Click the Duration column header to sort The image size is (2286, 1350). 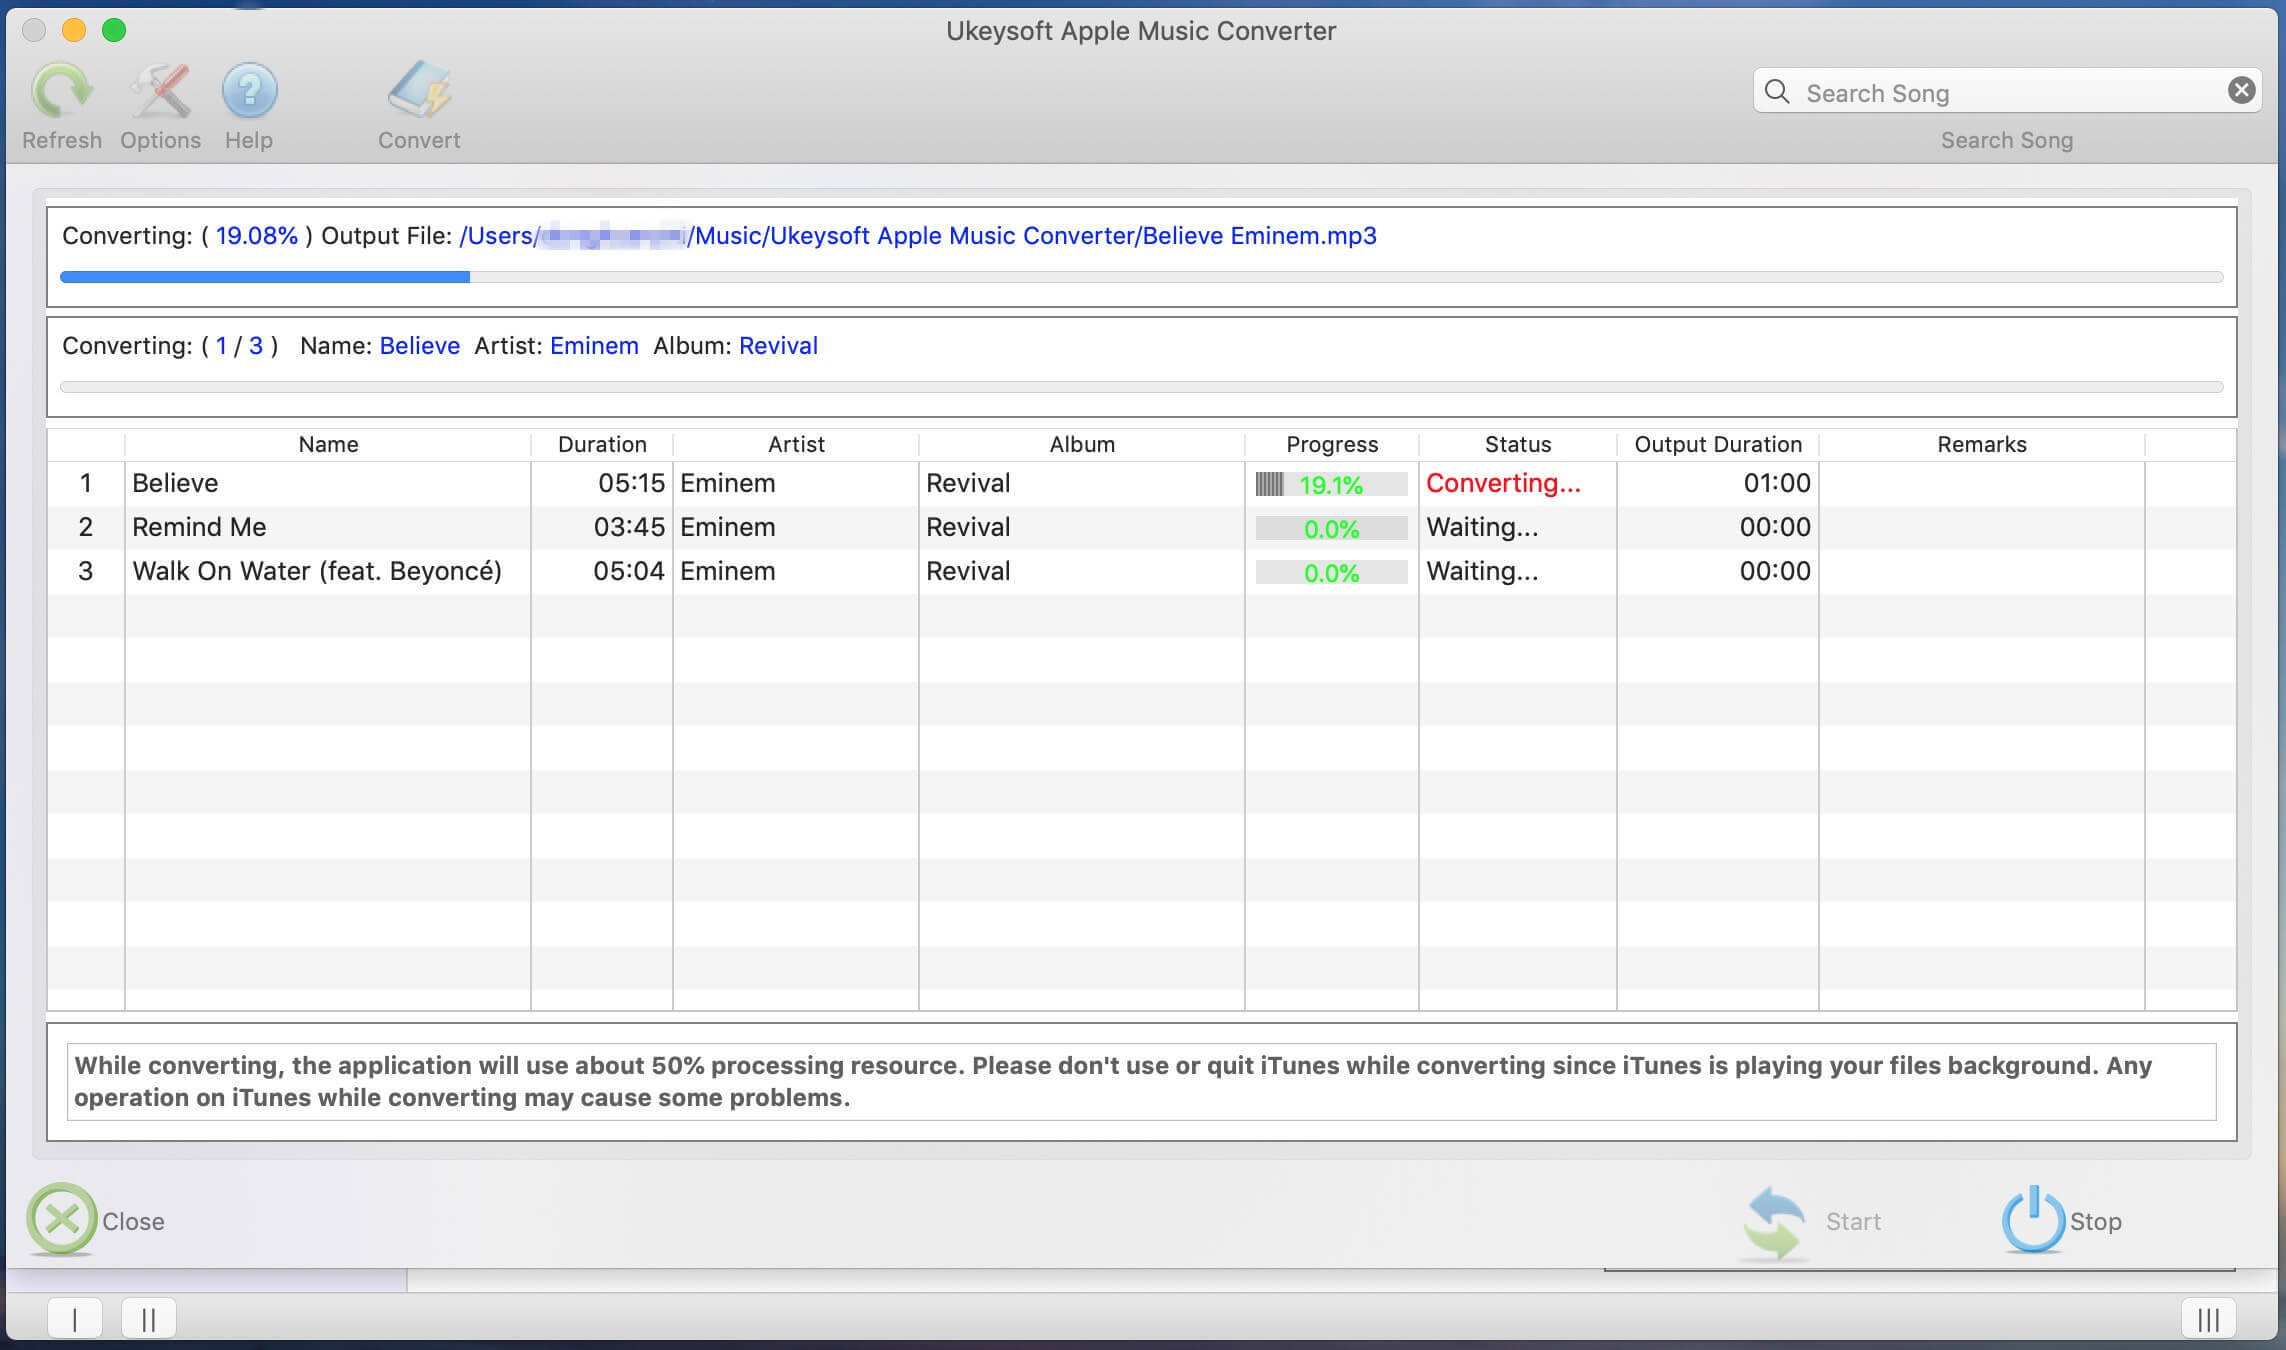point(601,444)
